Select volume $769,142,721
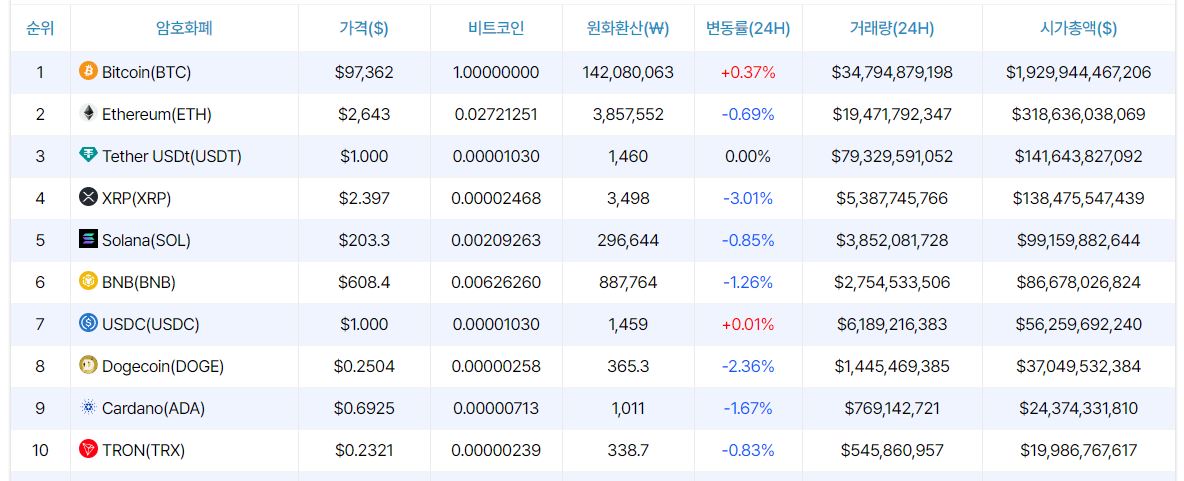Viewport: 1184px width, 481px height. (x=892, y=409)
